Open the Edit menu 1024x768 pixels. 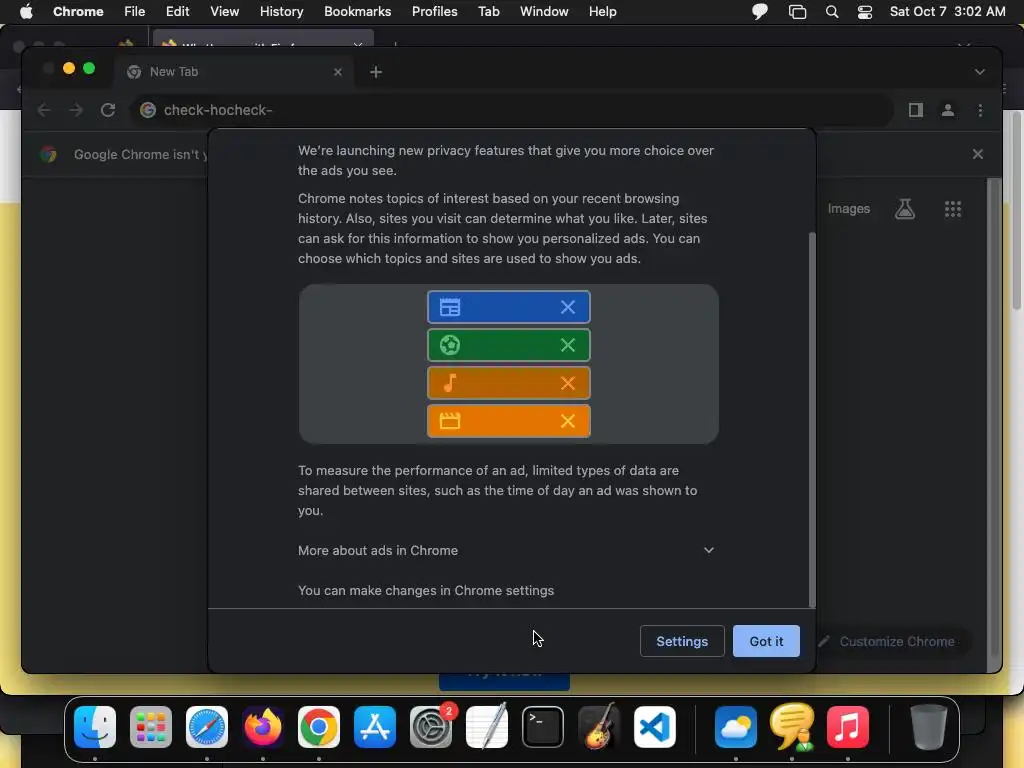tap(177, 12)
